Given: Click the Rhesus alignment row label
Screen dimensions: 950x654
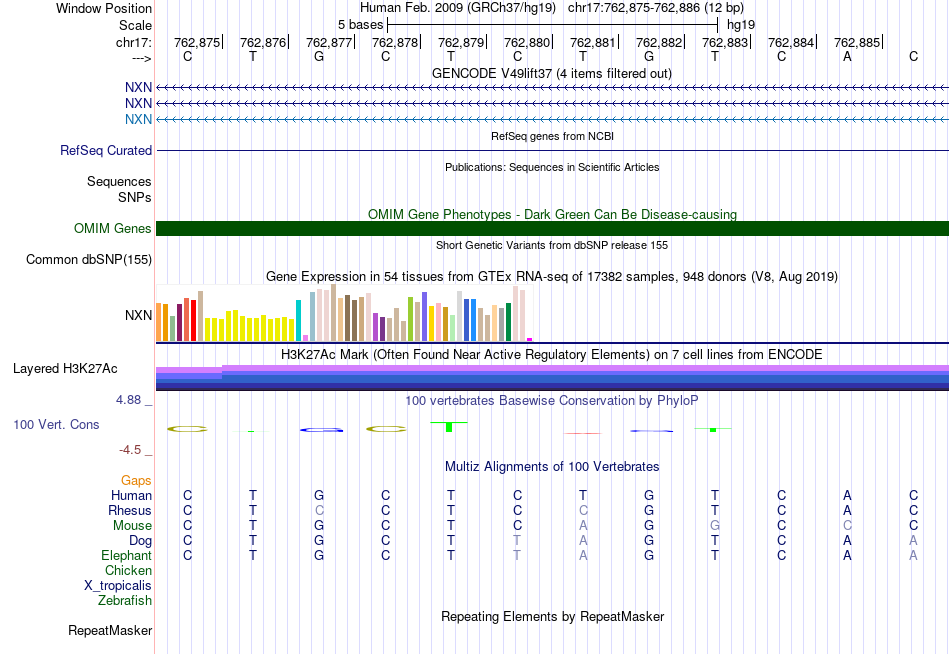Looking at the screenshot, I should coord(130,510).
